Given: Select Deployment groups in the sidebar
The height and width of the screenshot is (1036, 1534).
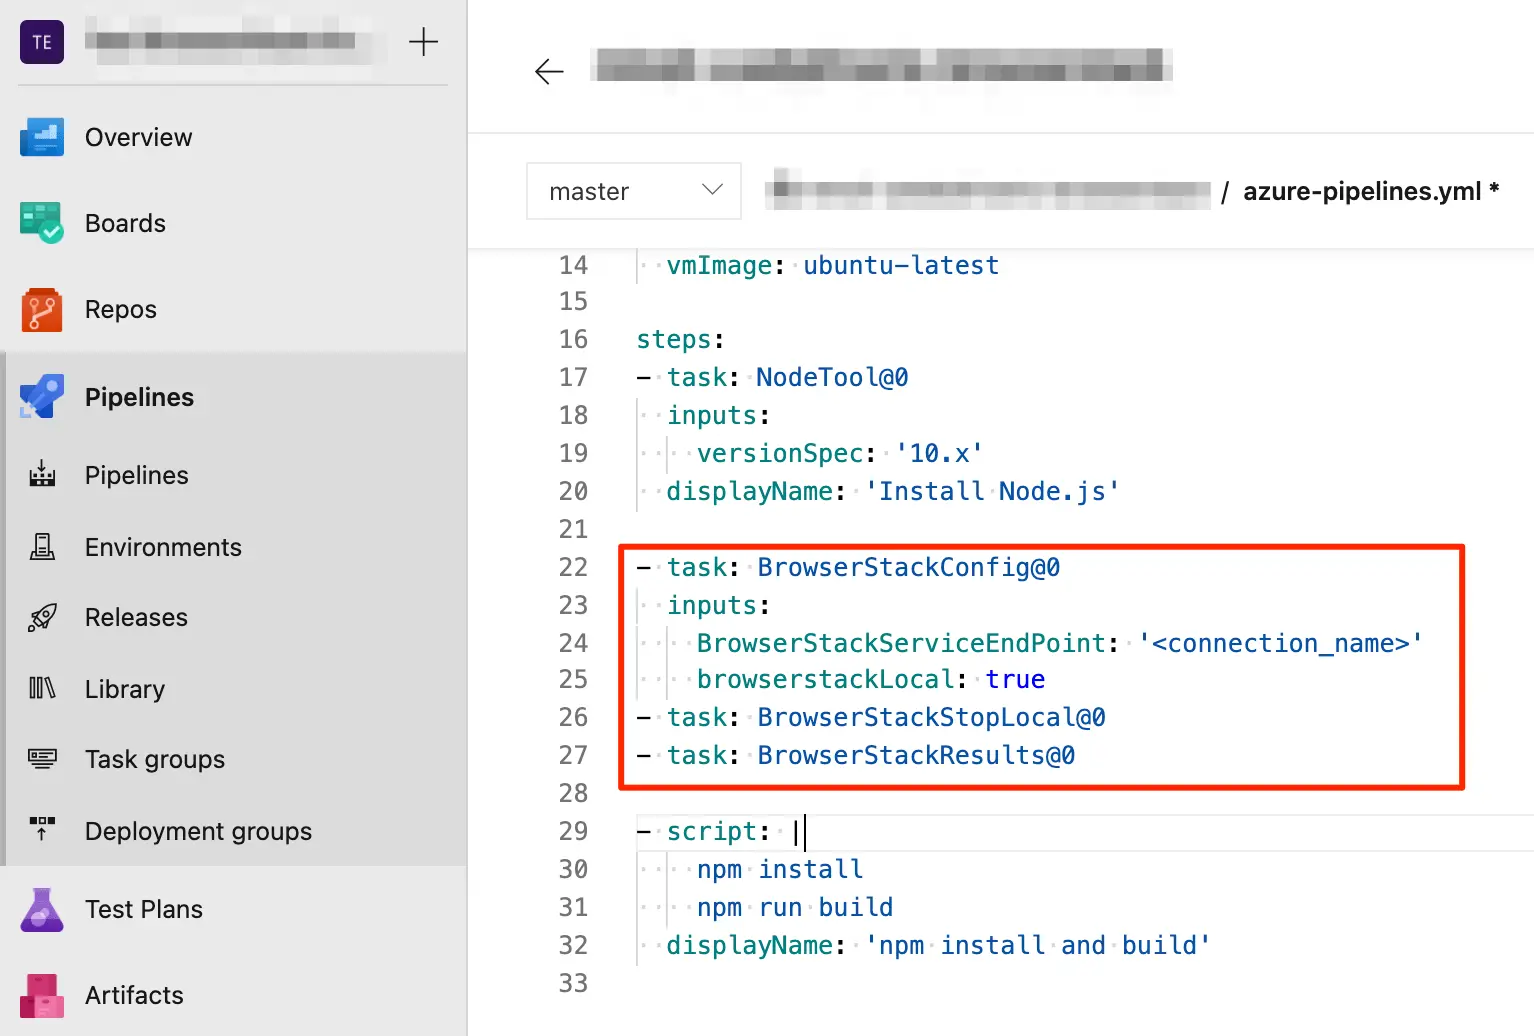Looking at the screenshot, I should click(x=198, y=831).
